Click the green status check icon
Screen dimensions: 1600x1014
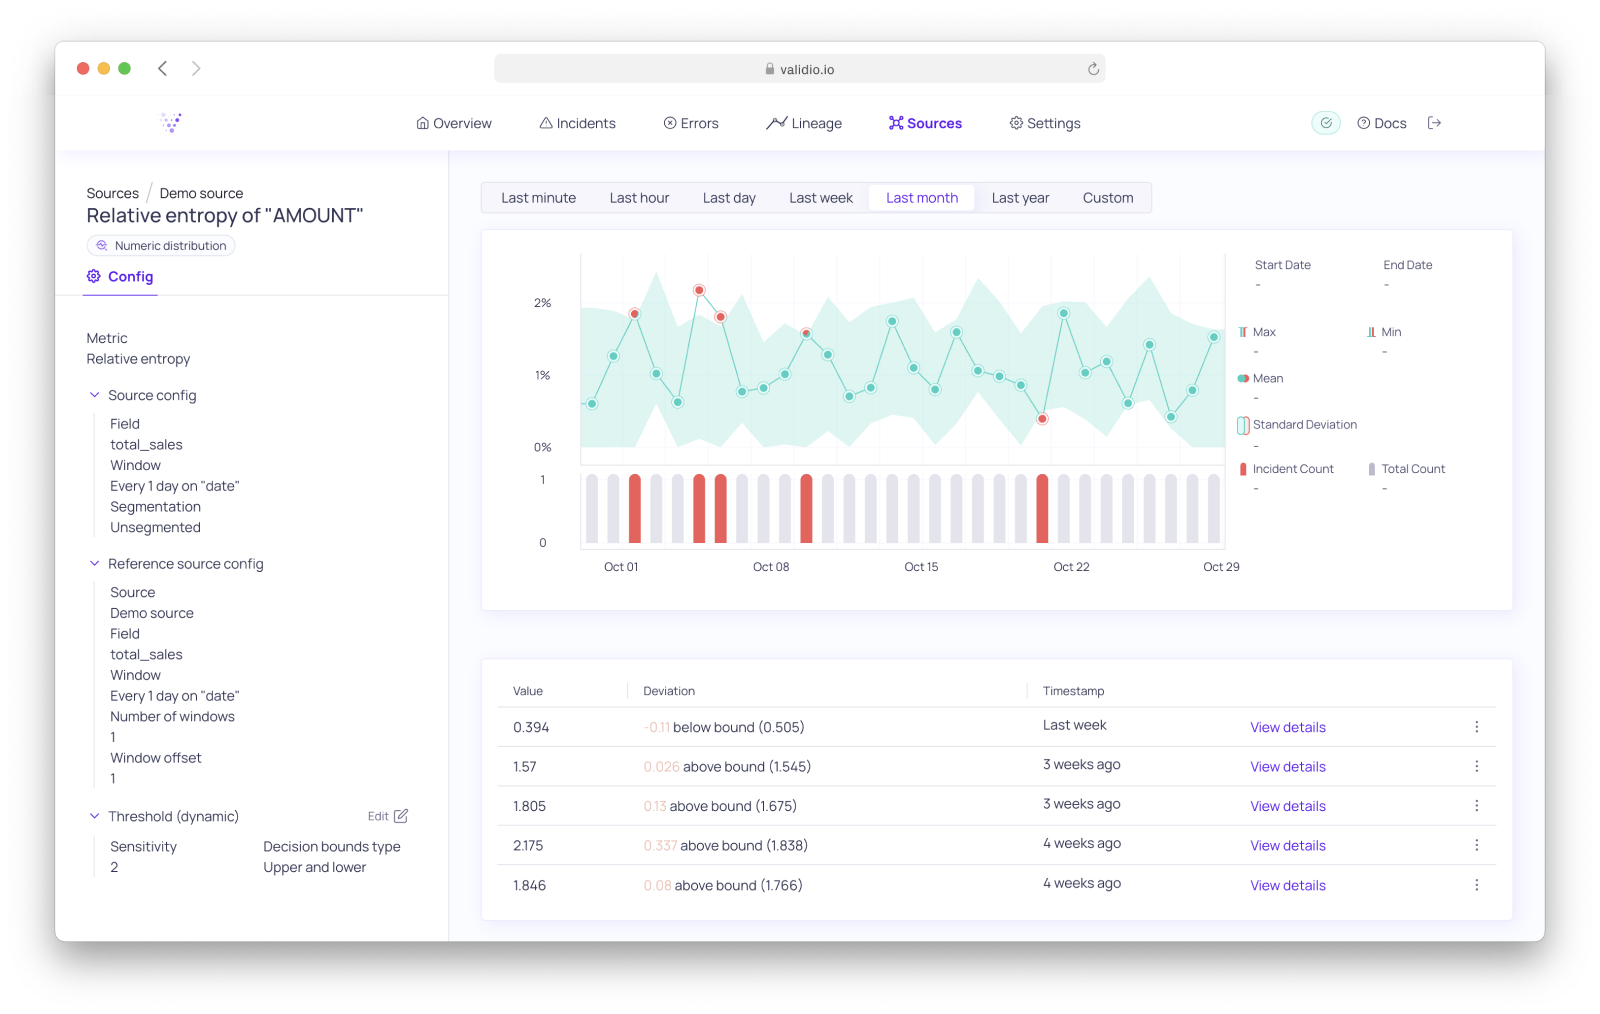1326,123
